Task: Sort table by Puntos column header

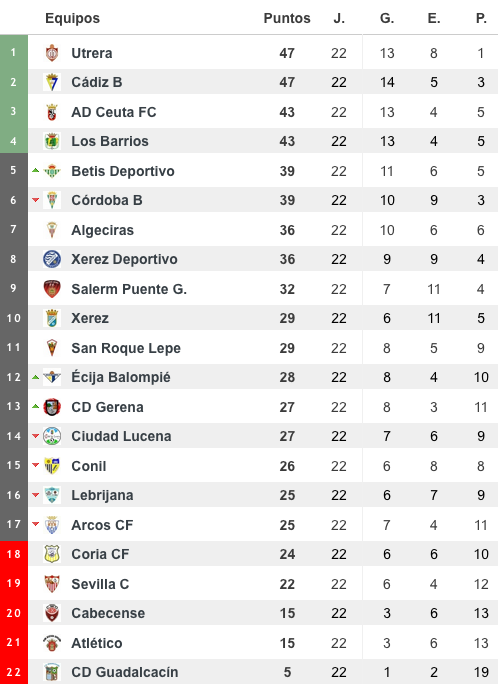Action: (x=287, y=18)
